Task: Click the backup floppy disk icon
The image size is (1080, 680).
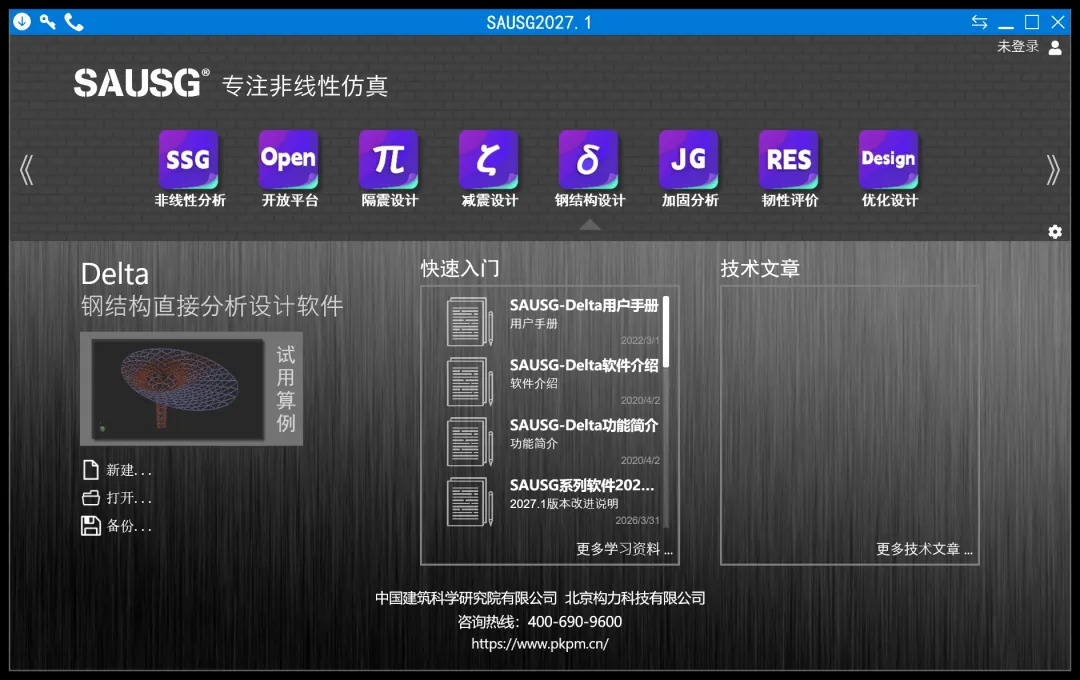Action: click(91, 526)
